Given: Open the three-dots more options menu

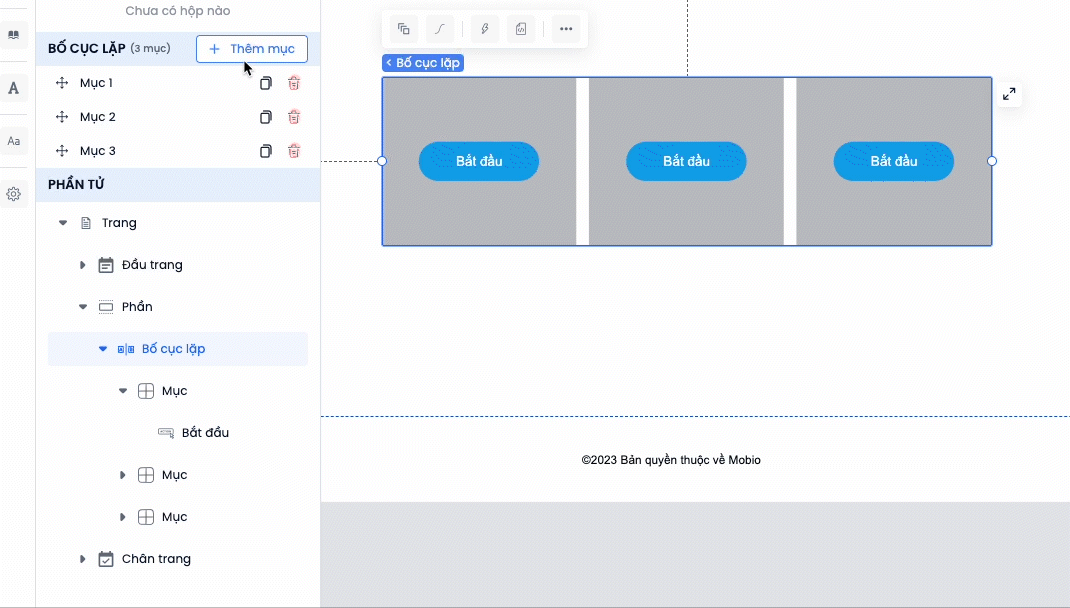Looking at the screenshot, I should (566, 29).
